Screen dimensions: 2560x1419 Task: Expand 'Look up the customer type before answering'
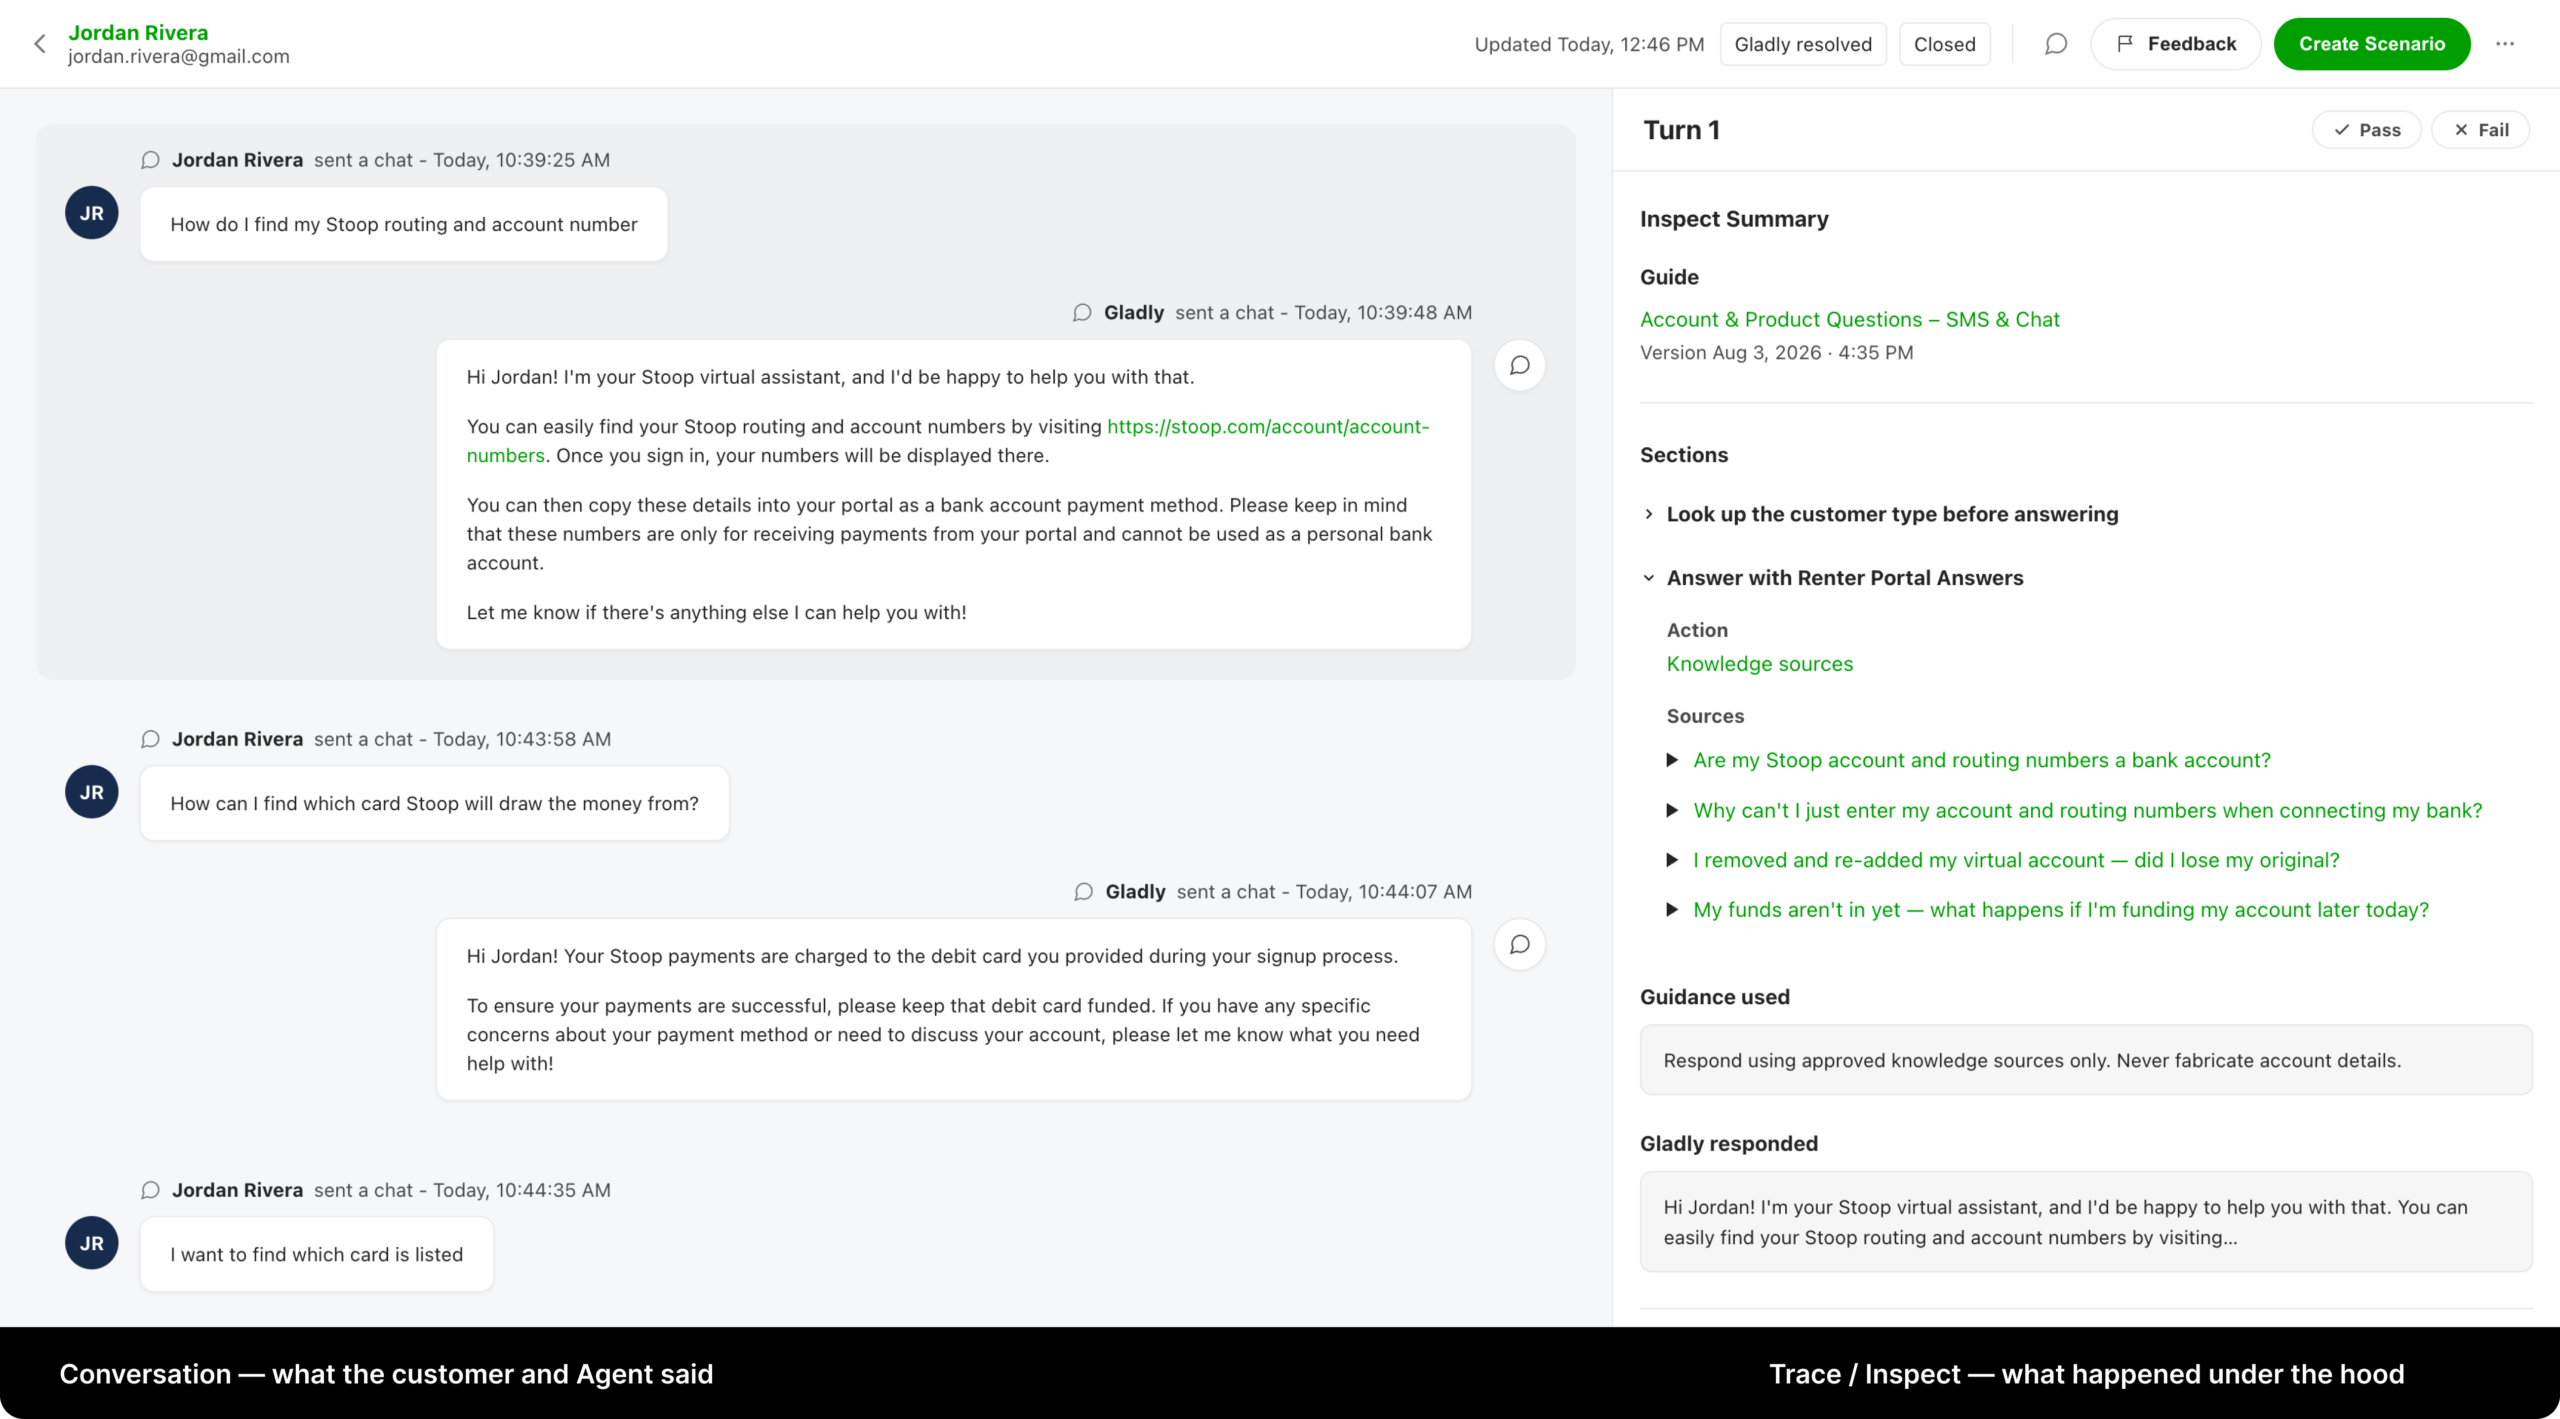click(x=1649, y=514)
